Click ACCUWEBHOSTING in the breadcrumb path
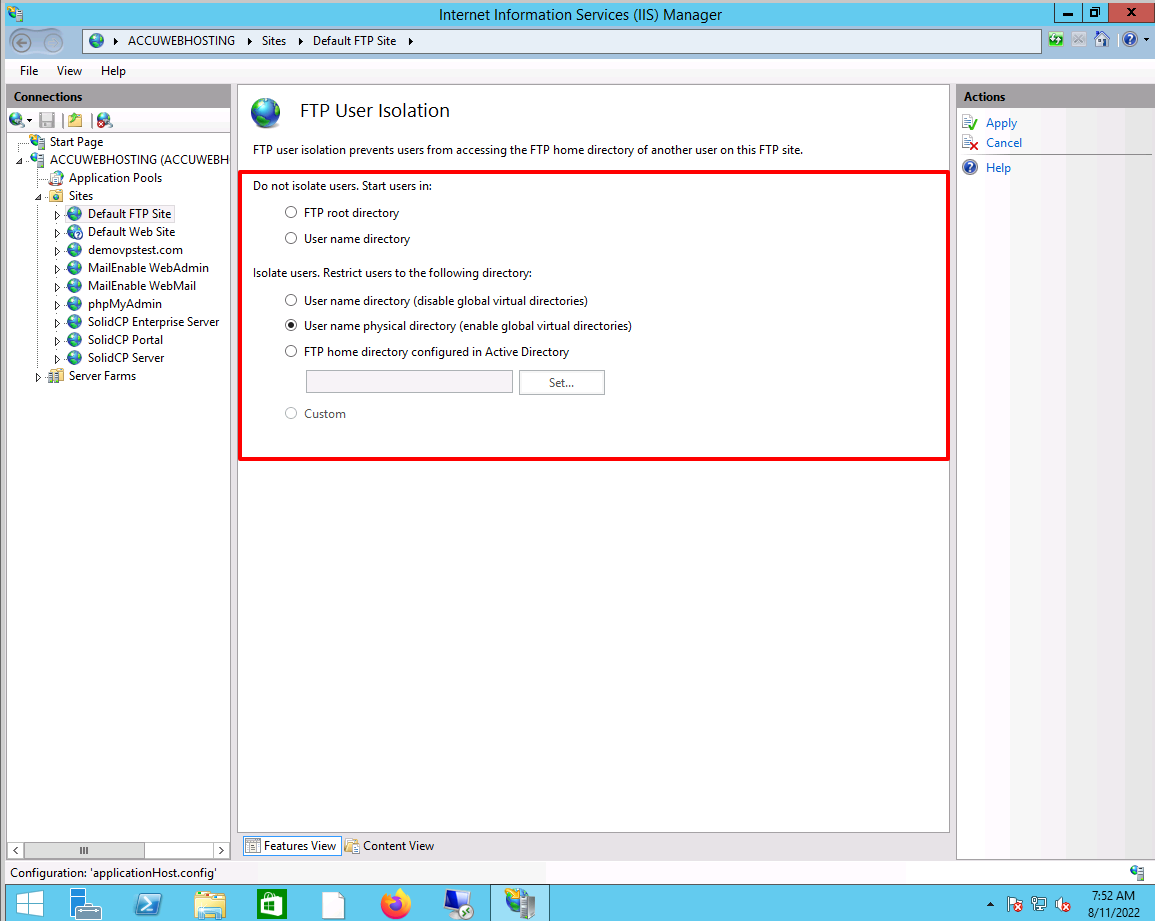Image resolution: width=1155 pixels, height=921 pixels. (181, 41)
